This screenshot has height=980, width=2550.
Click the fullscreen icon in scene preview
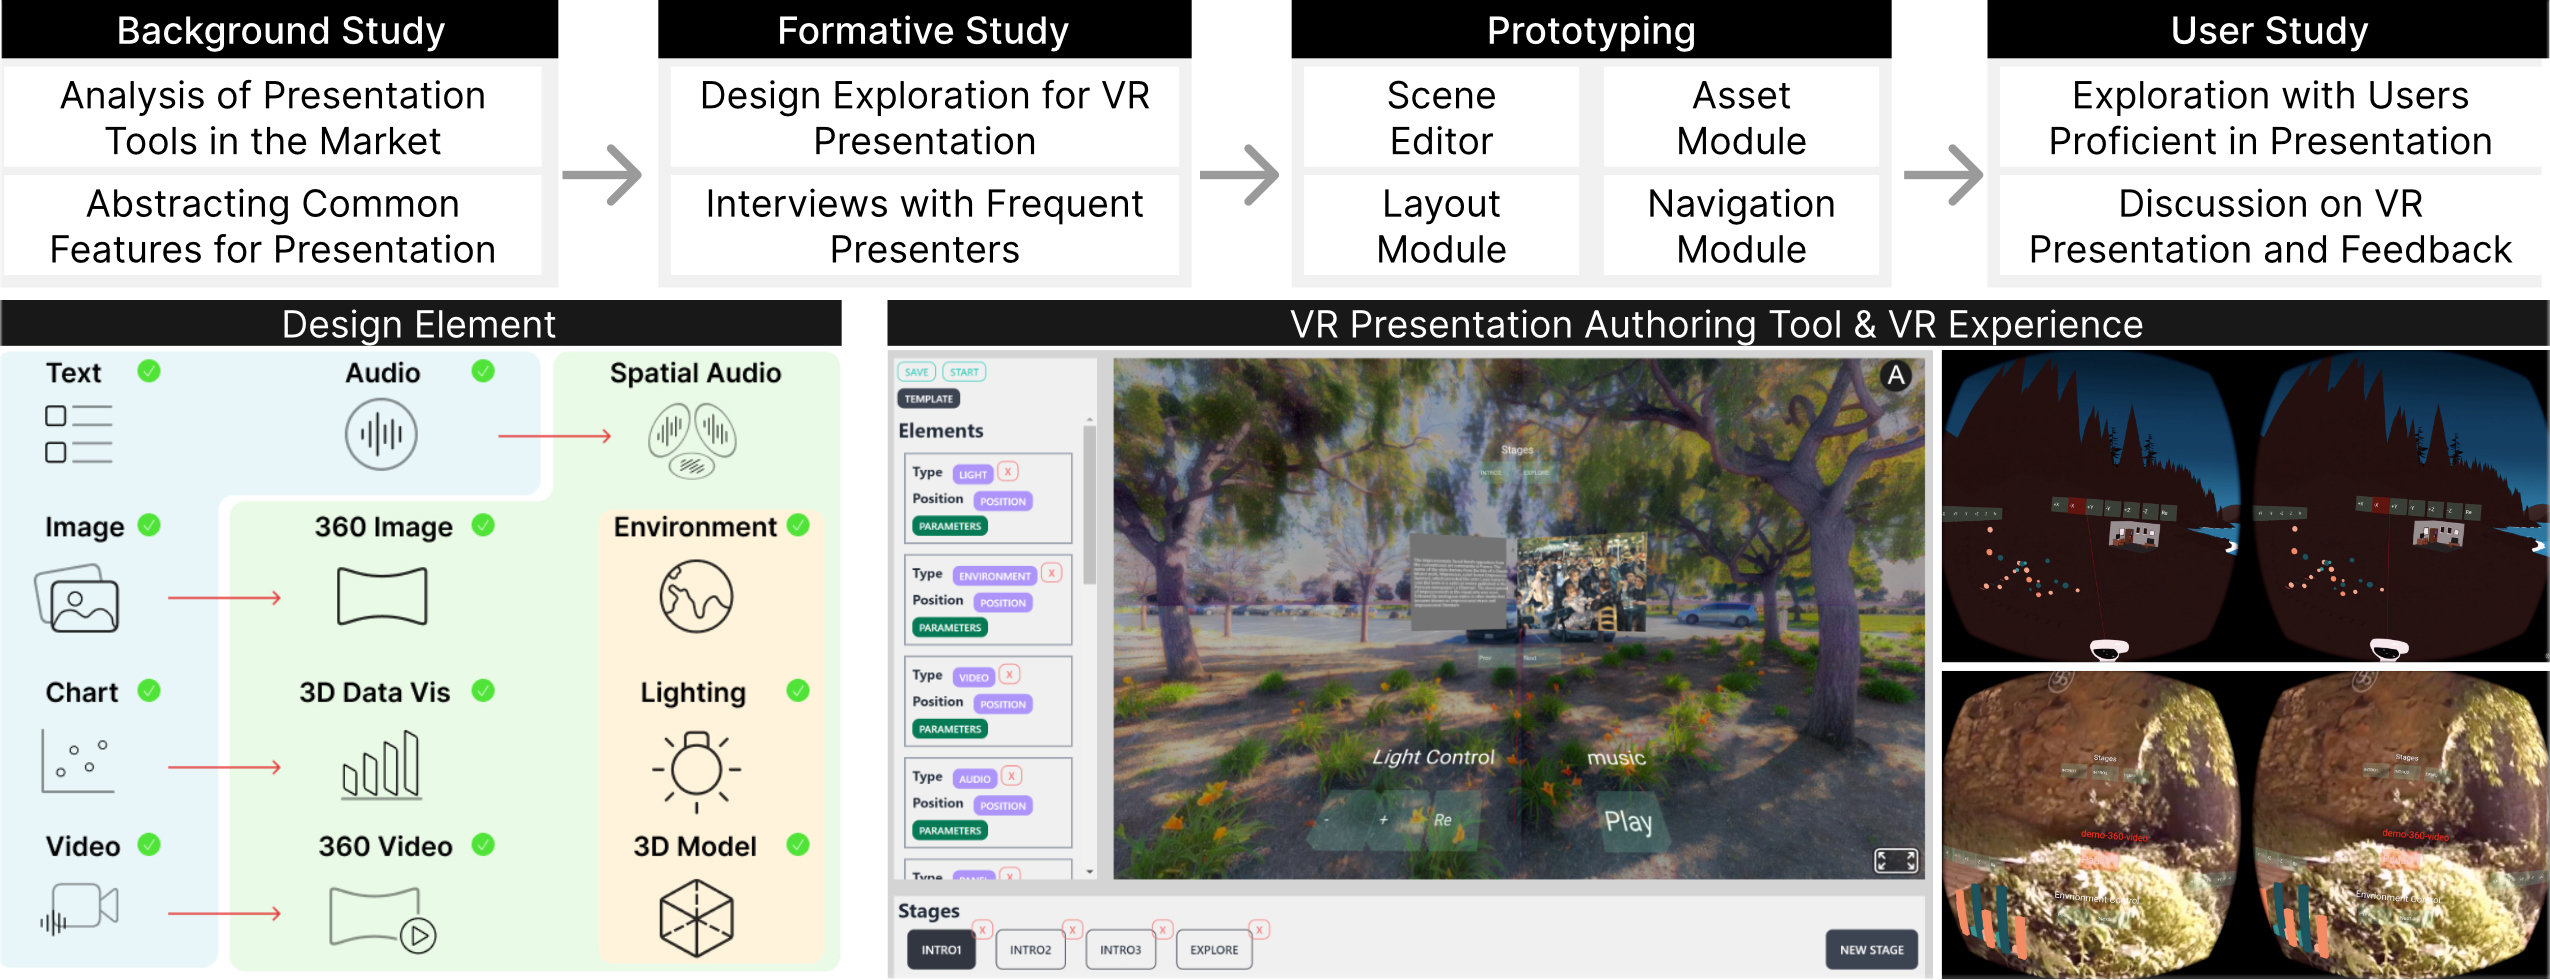pyautogui.click(x=1895, y=860)
